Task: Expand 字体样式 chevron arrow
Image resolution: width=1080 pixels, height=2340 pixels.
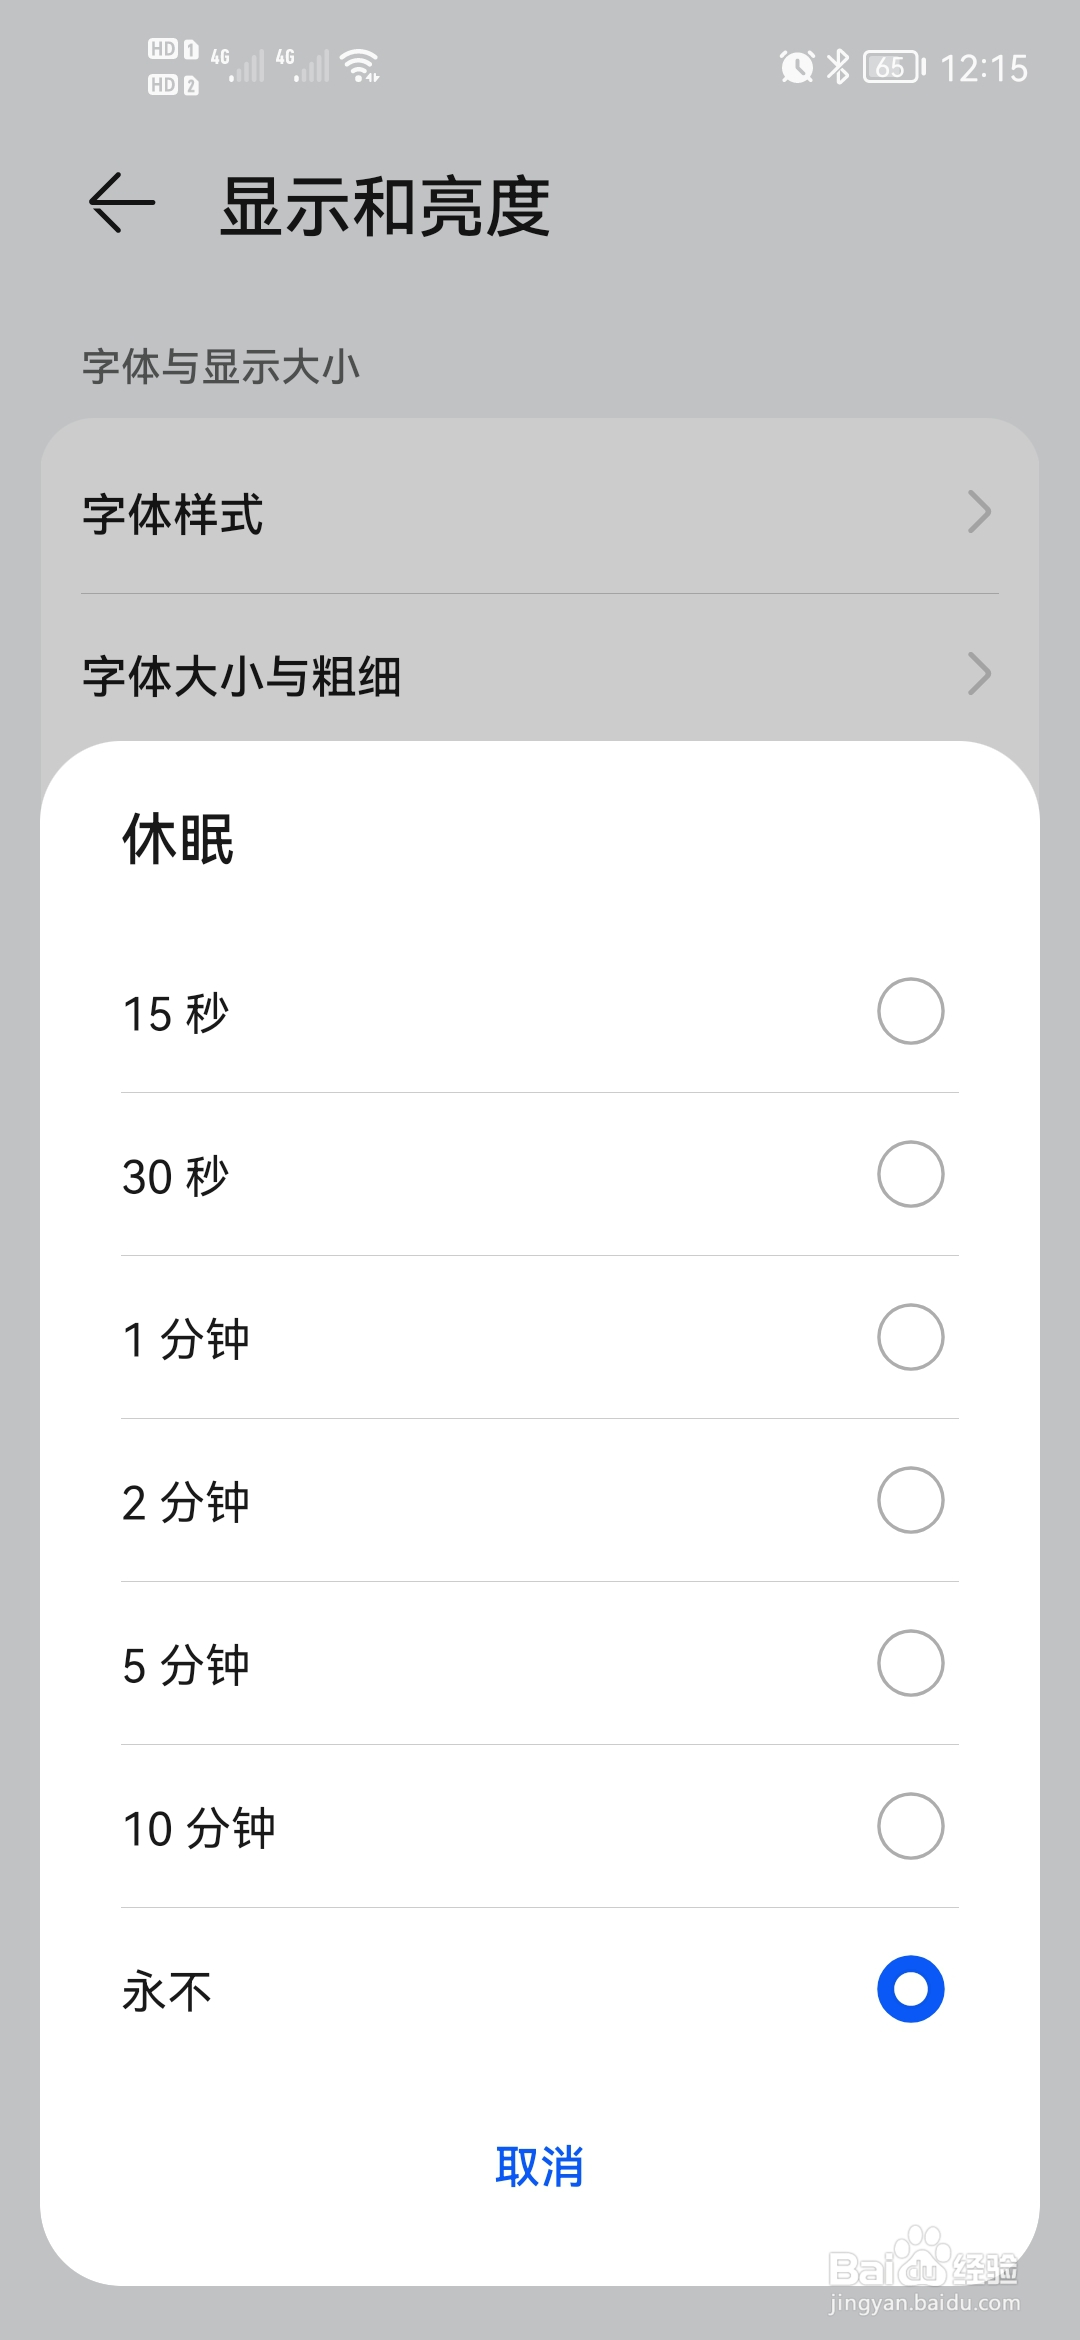Action: coord(979,512)
